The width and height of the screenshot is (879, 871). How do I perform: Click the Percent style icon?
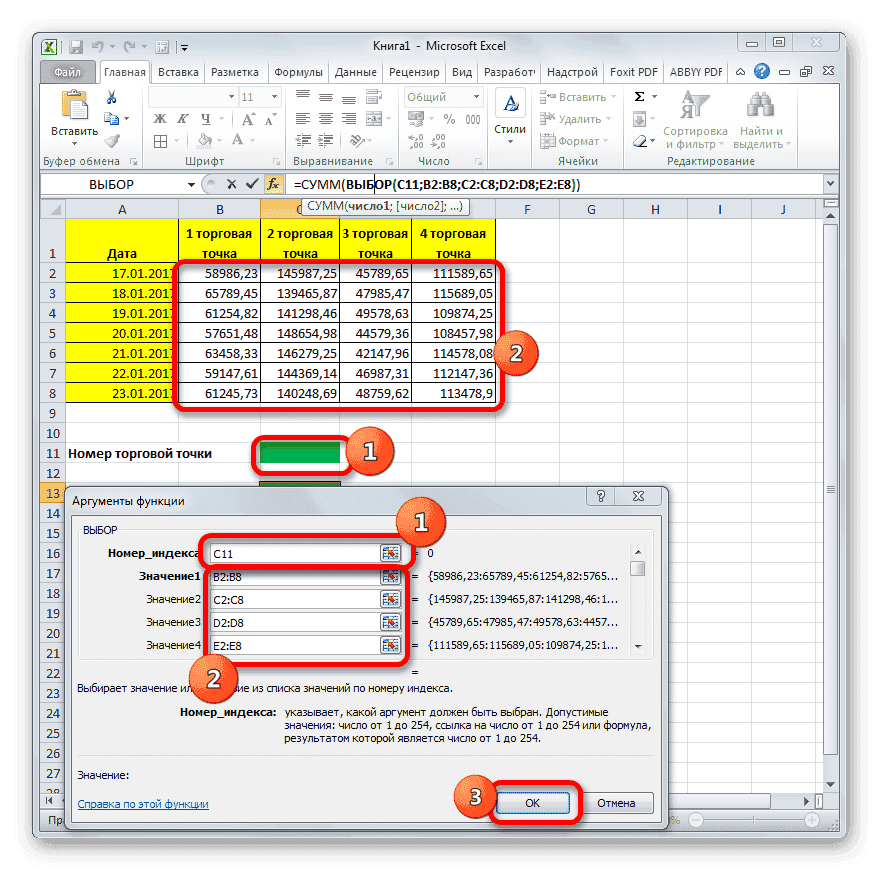(x=448, y=119)
